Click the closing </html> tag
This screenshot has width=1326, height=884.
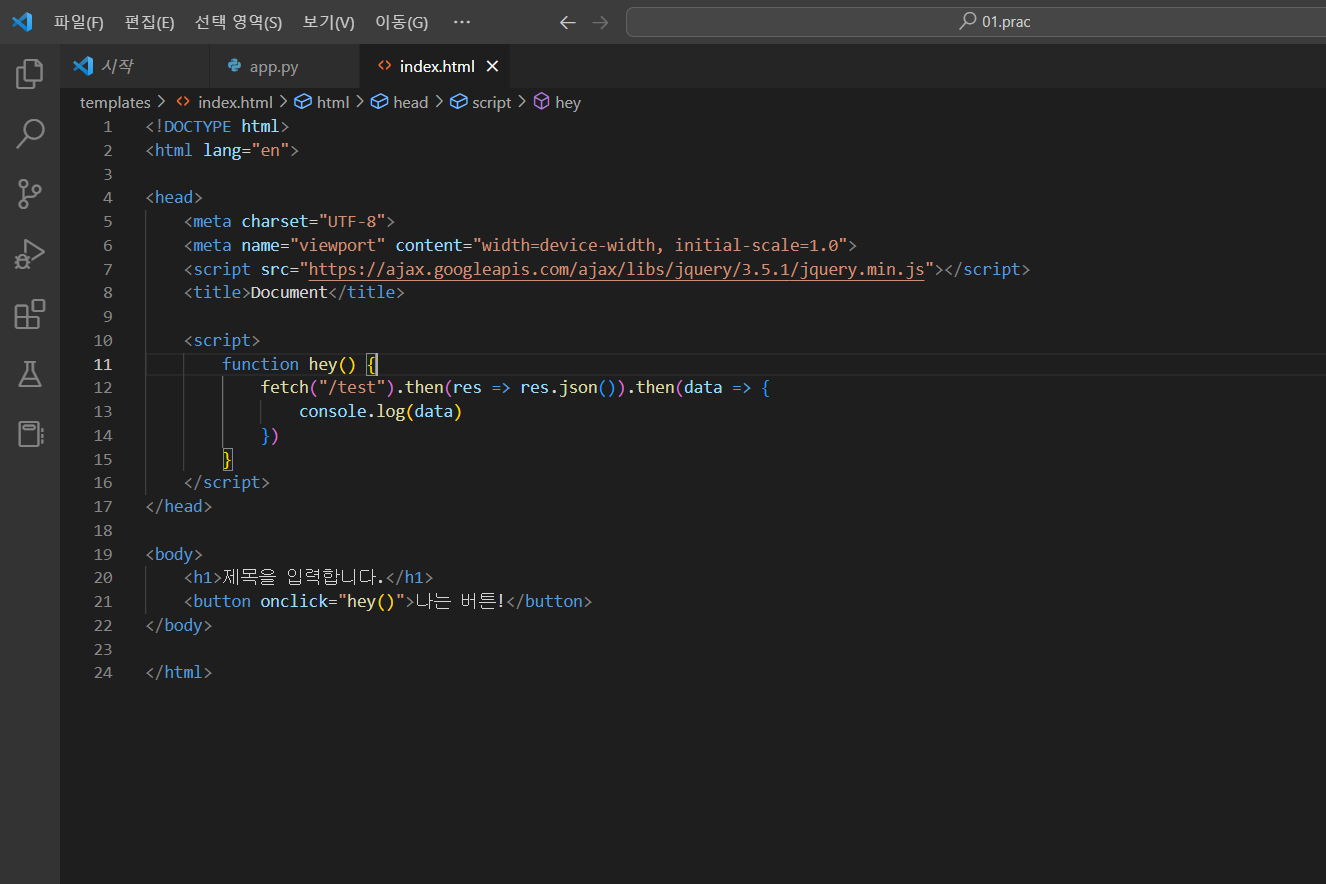179,672
